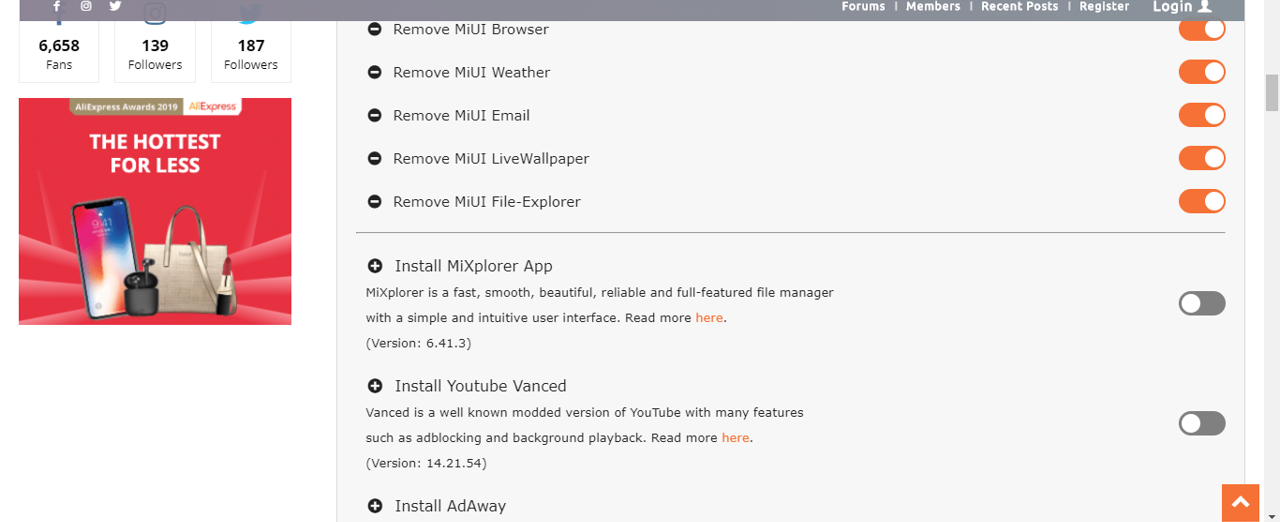The image size is (1280, 522).
Task: Enable the Install Youtube Vanced switch
Action: click(x=1202, y=423)
